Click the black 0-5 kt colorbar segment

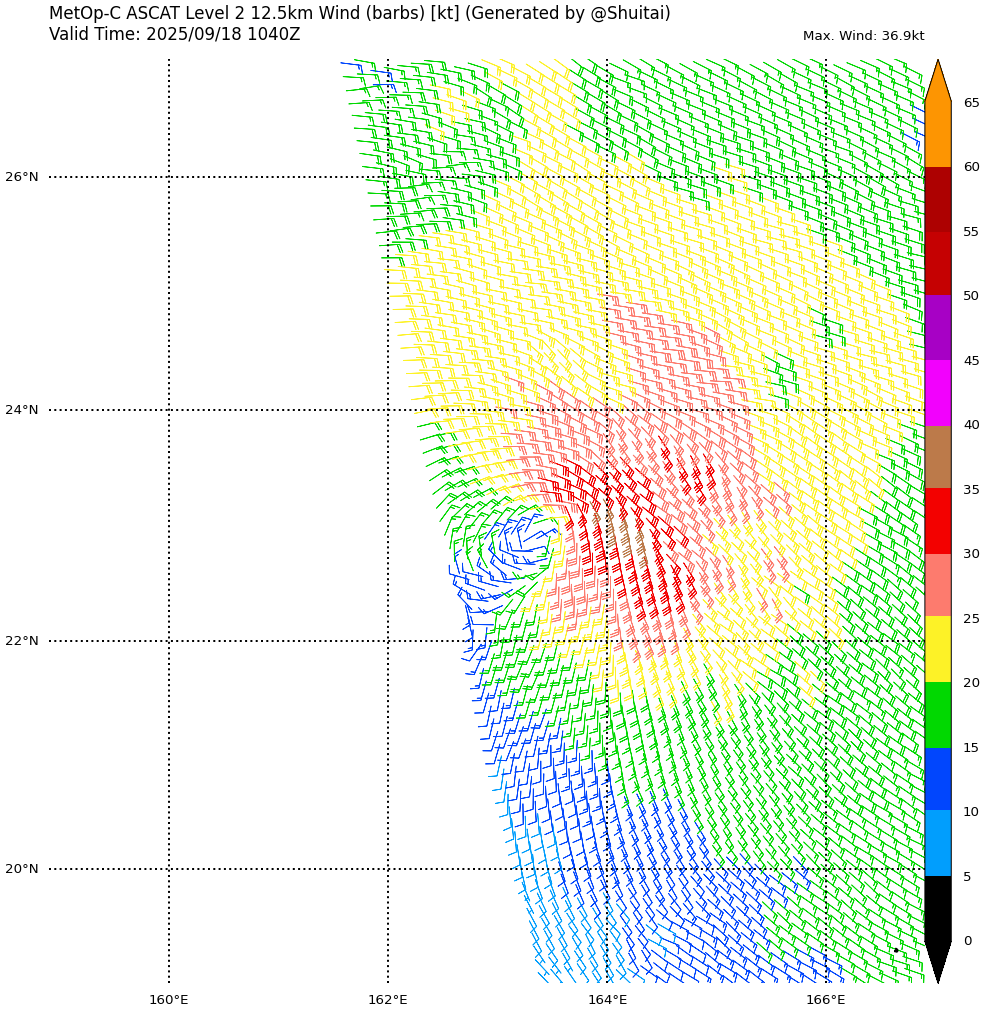click(x=938, y=908)
